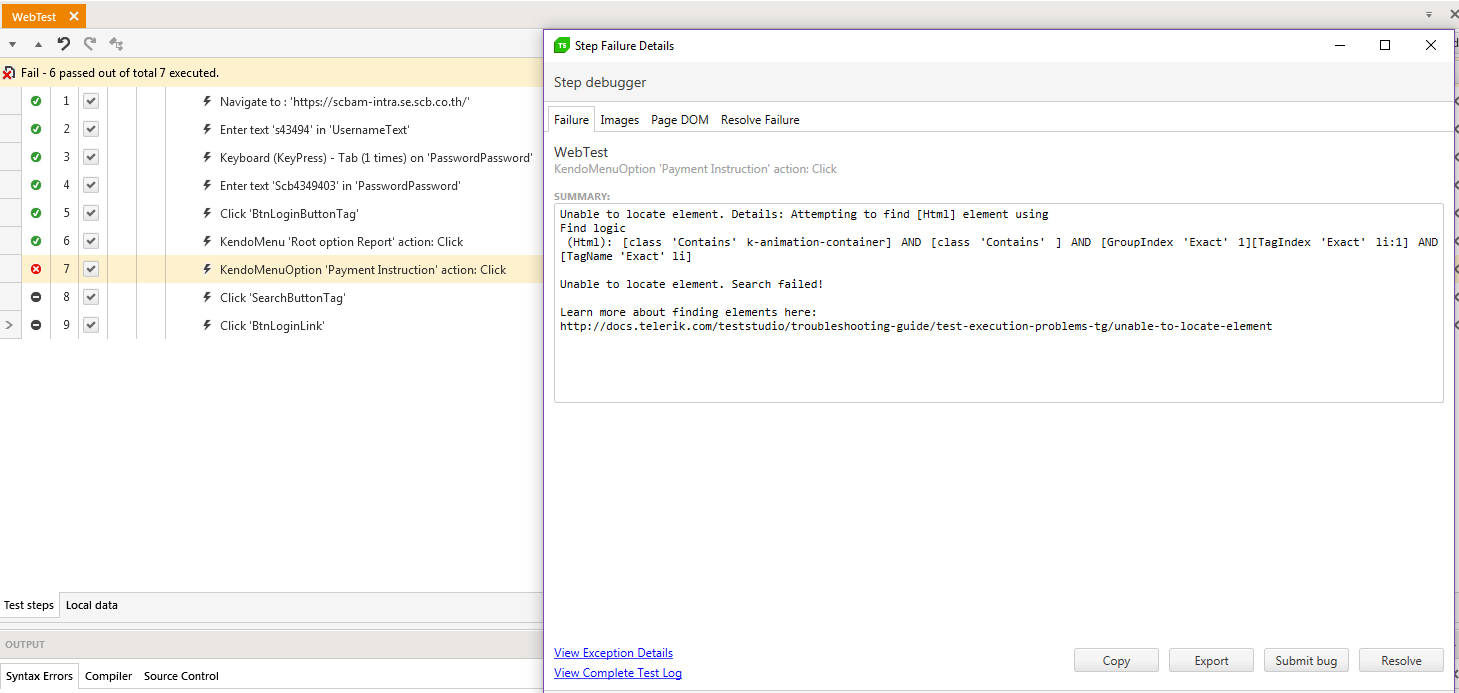Close the WebTest tab with its X

[74, 17]
